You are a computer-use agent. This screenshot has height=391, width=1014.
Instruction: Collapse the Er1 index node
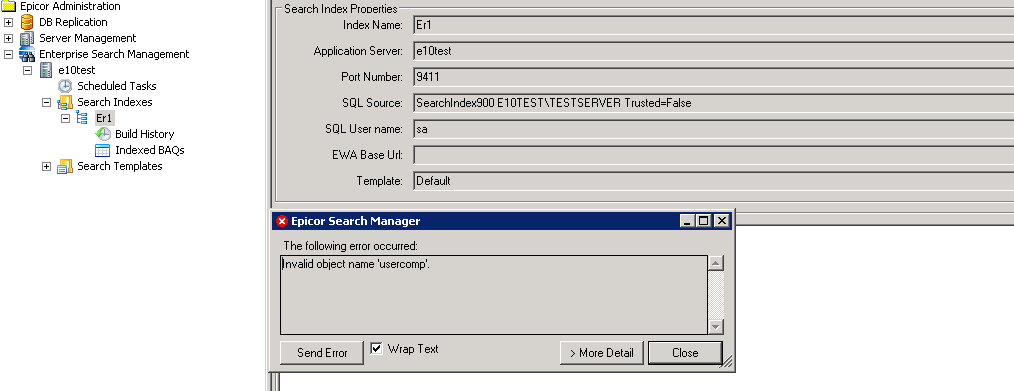point(65,118)
